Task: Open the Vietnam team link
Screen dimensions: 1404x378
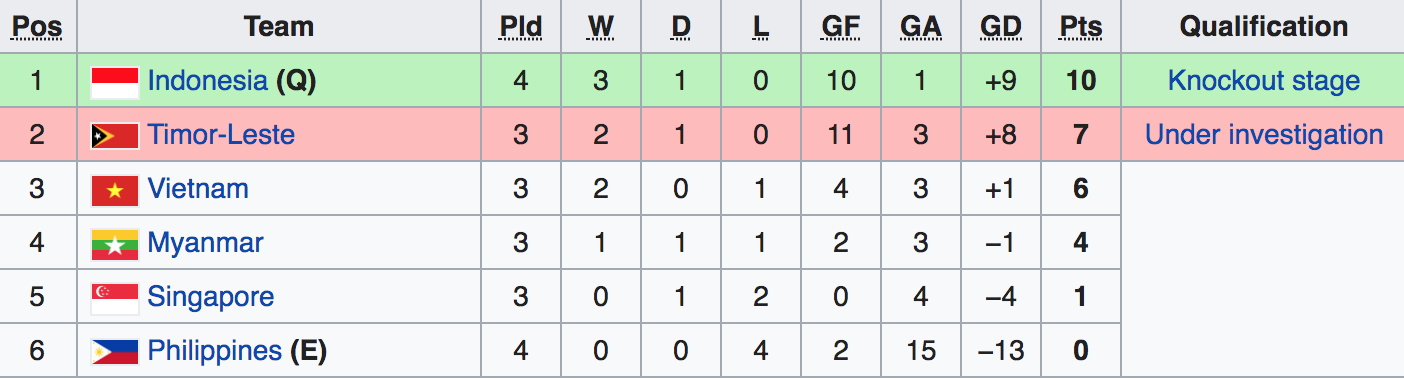Action: pos(198,189)
